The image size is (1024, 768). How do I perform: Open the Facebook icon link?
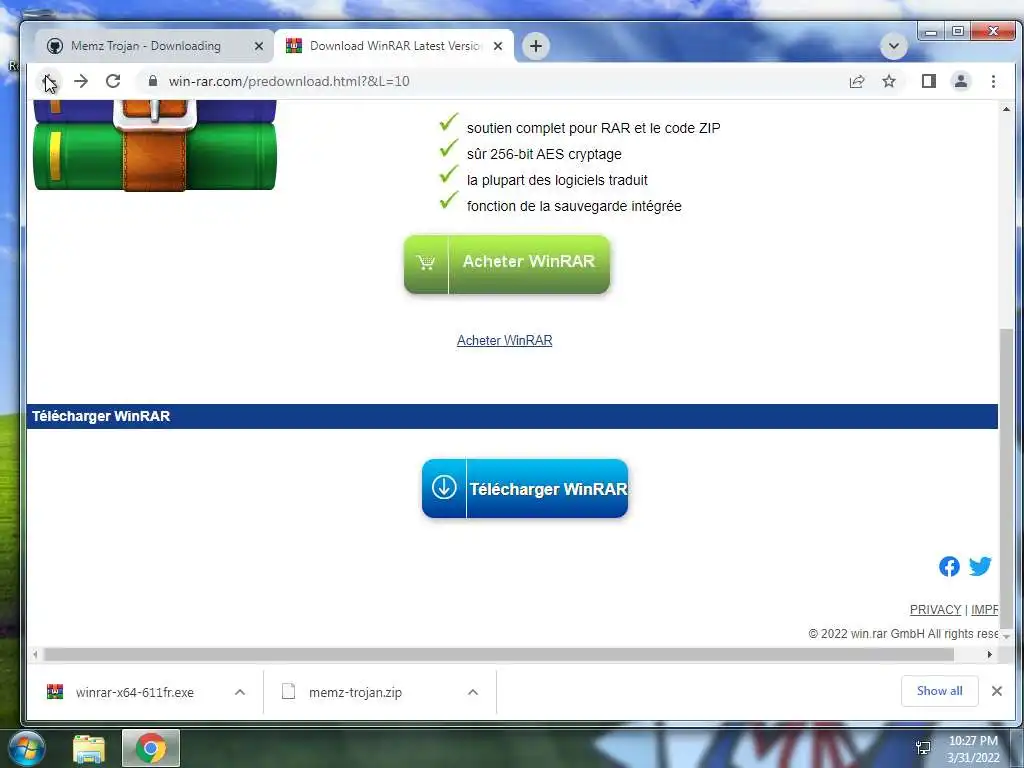coord(950,566)
